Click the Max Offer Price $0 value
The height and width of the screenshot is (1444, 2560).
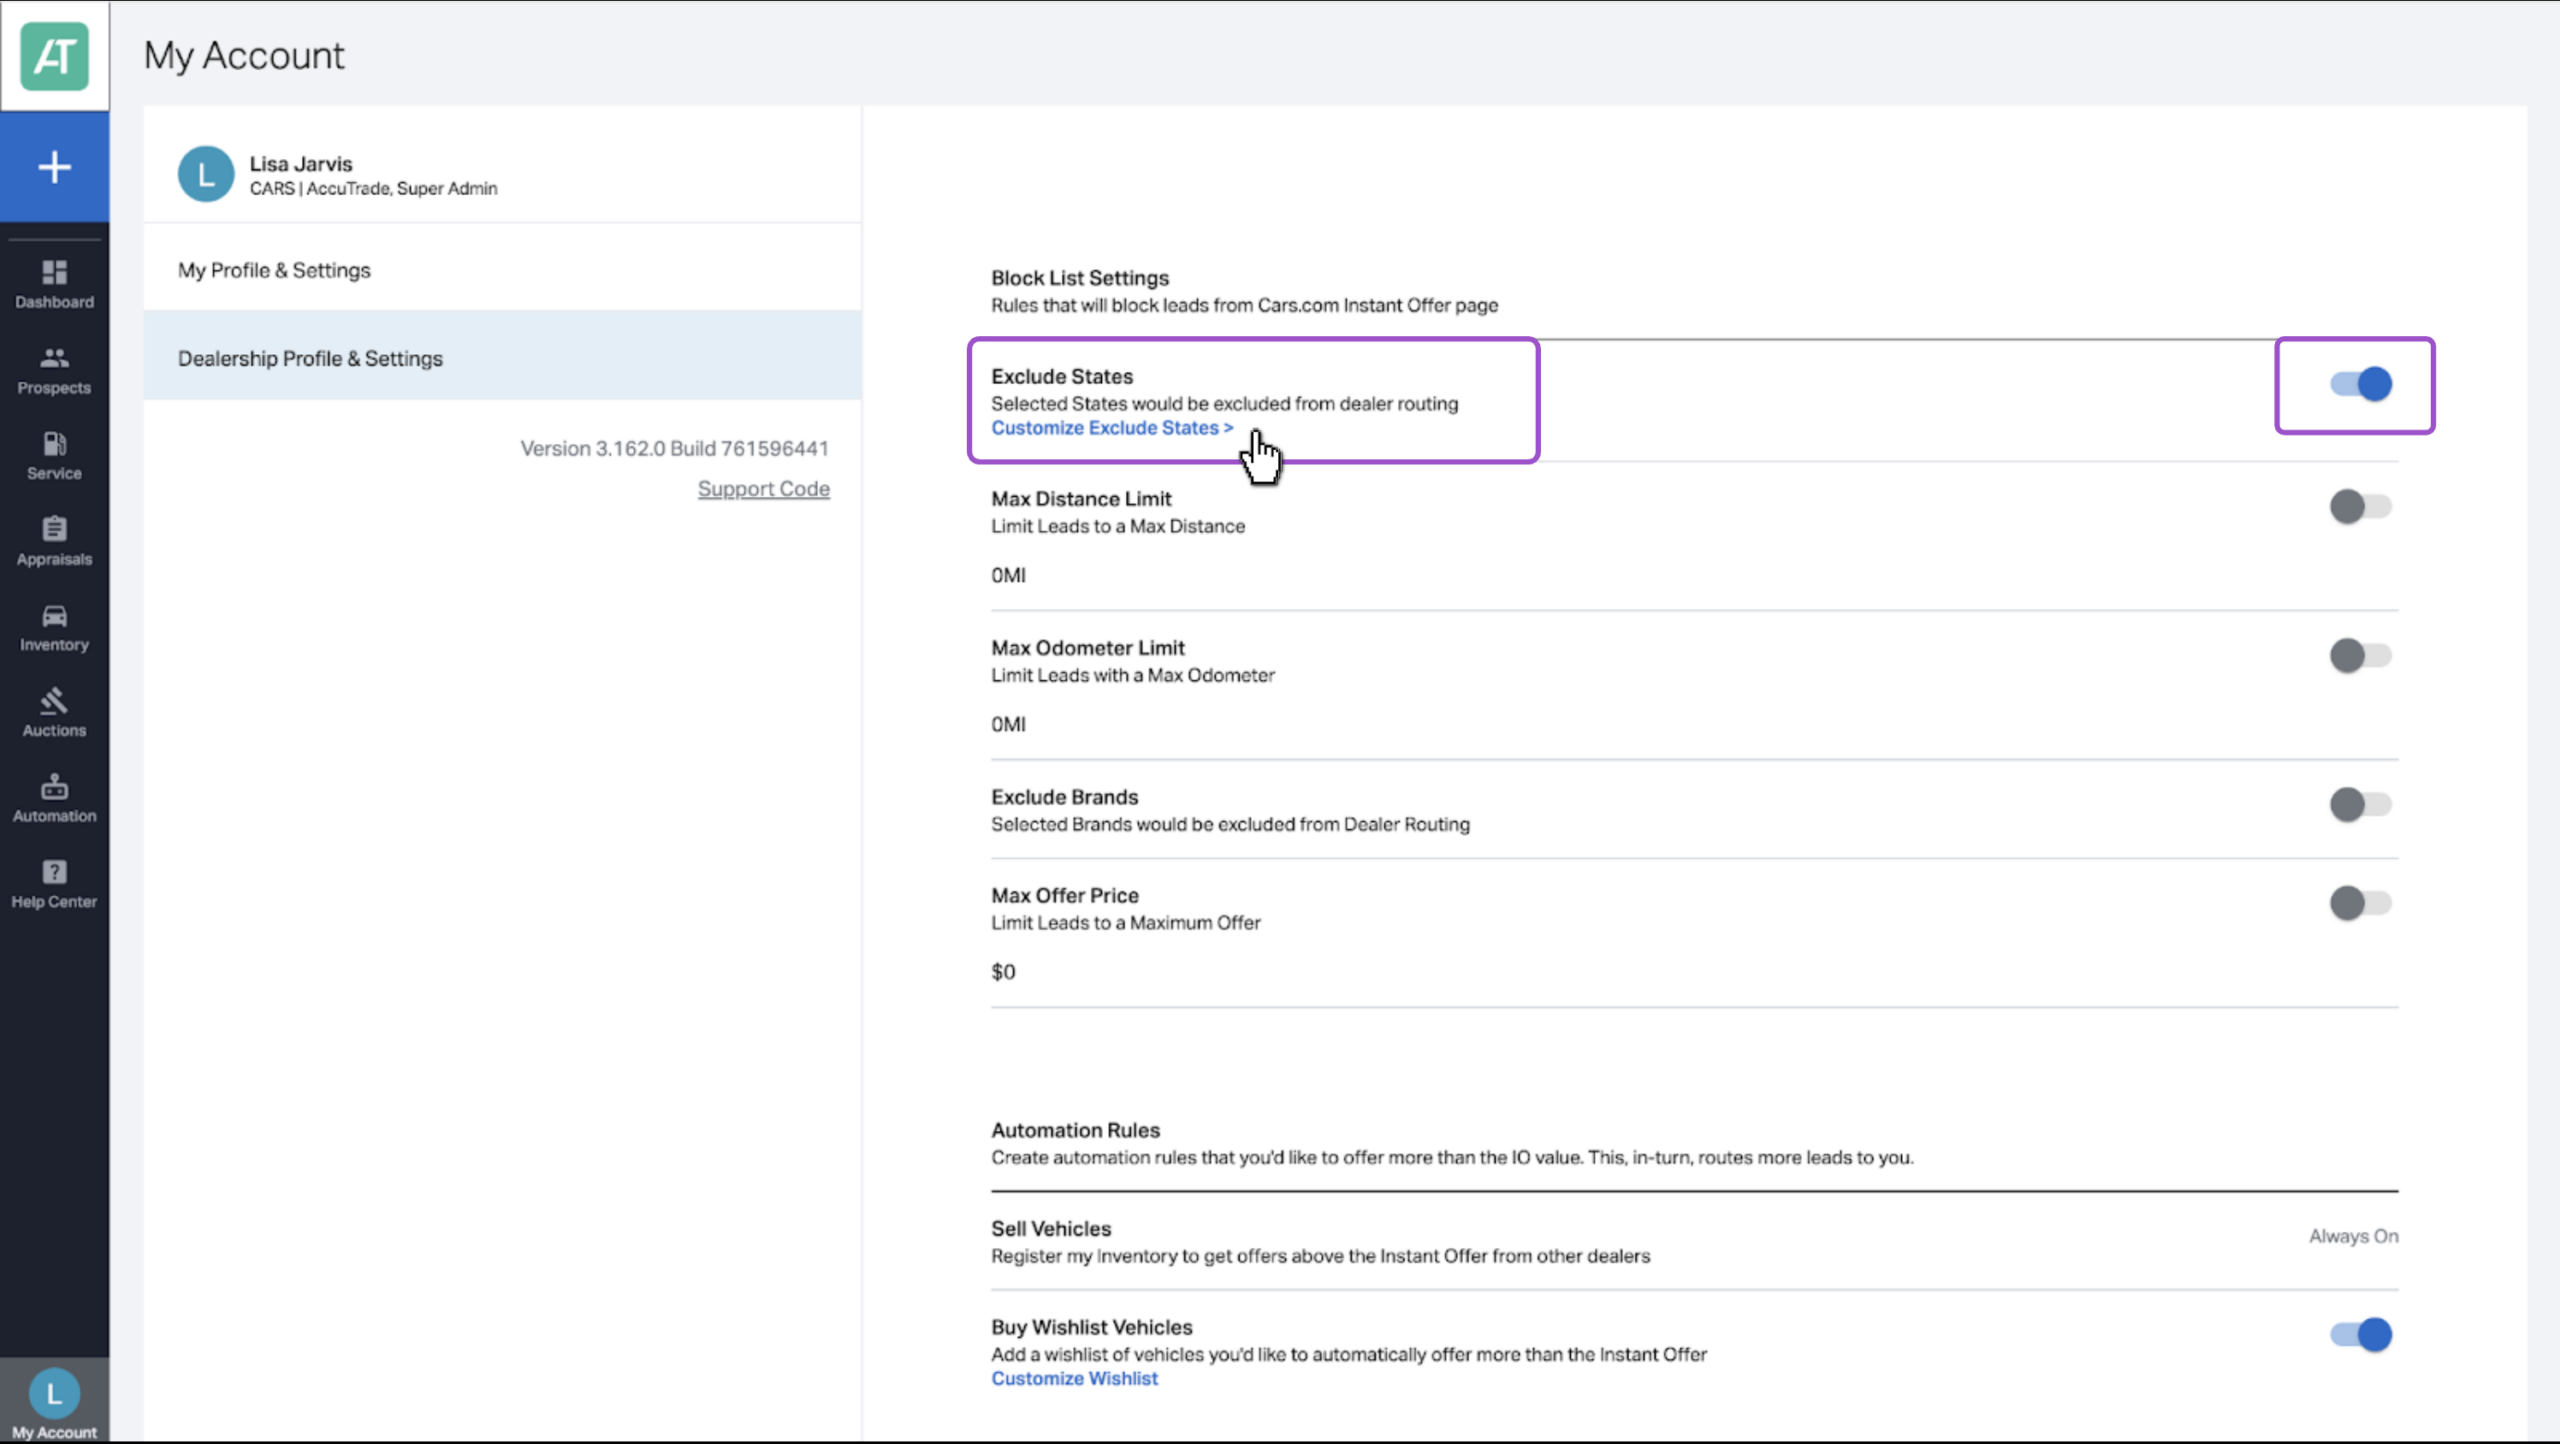(x=1003, y=972)
